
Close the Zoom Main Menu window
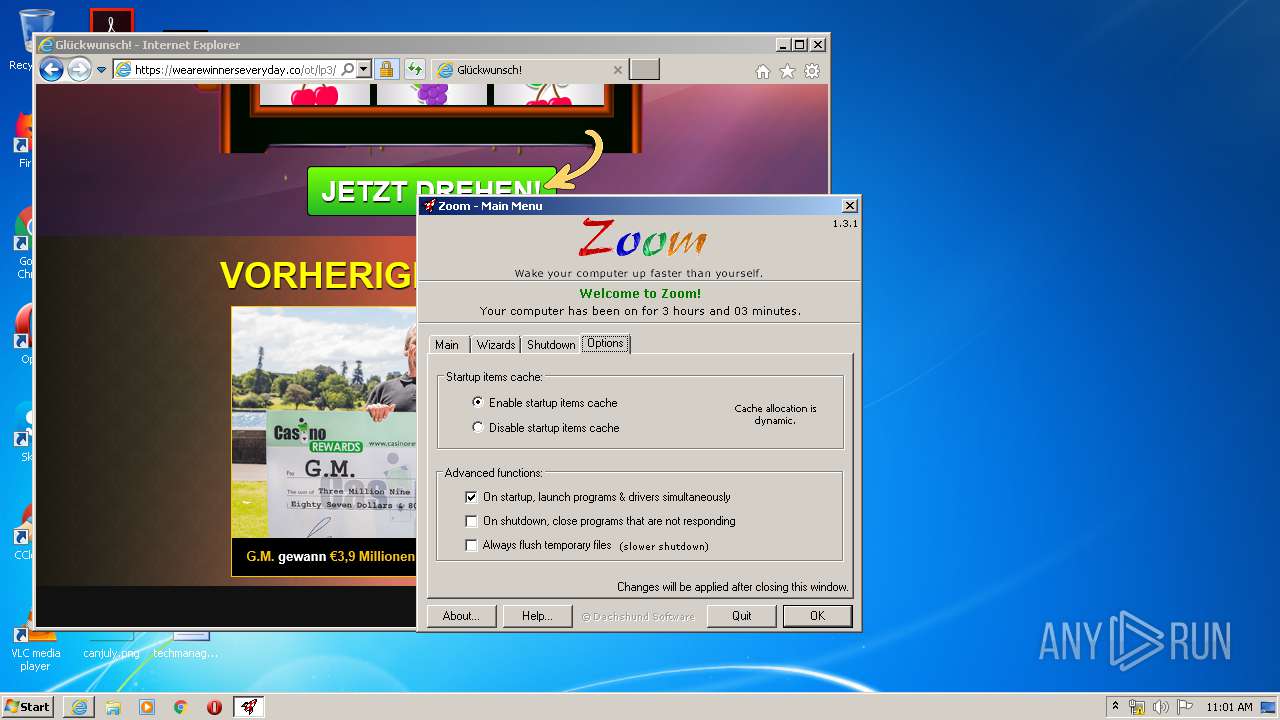point(849,206)
